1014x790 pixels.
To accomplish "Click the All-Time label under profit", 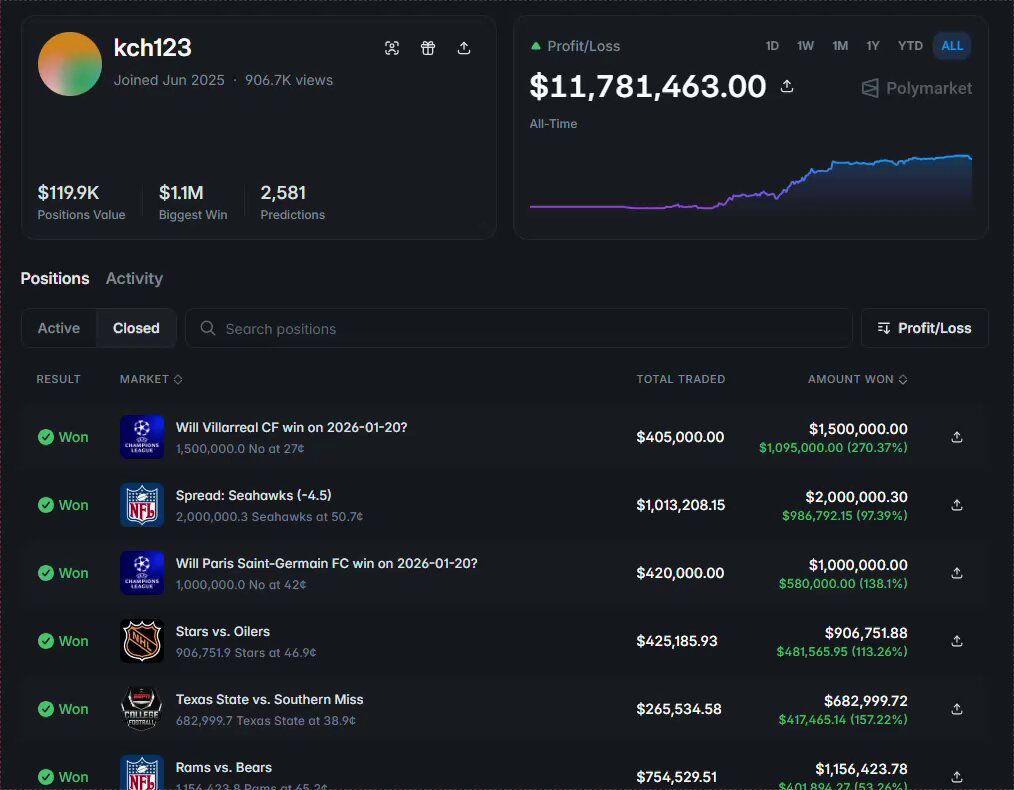I will point(554,123).
